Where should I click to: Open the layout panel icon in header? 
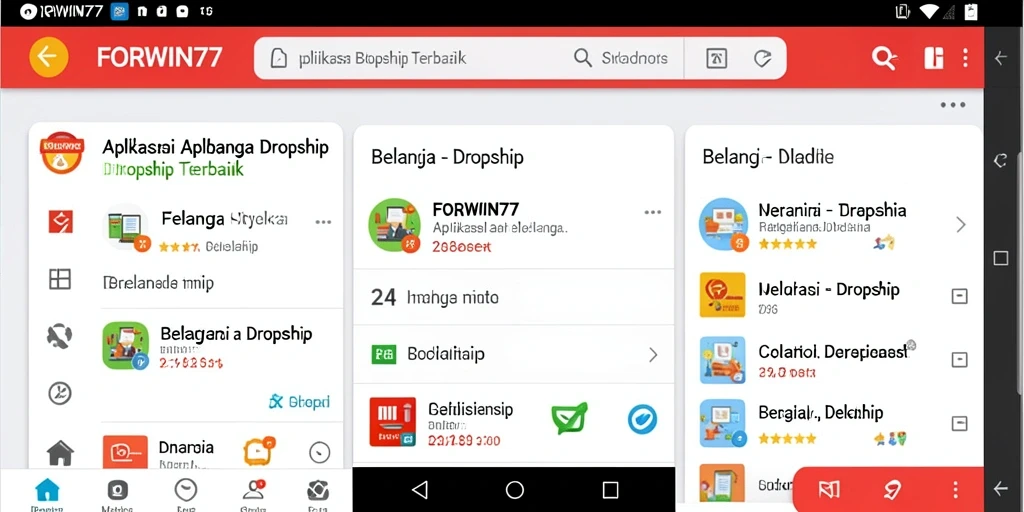point(934,58)
